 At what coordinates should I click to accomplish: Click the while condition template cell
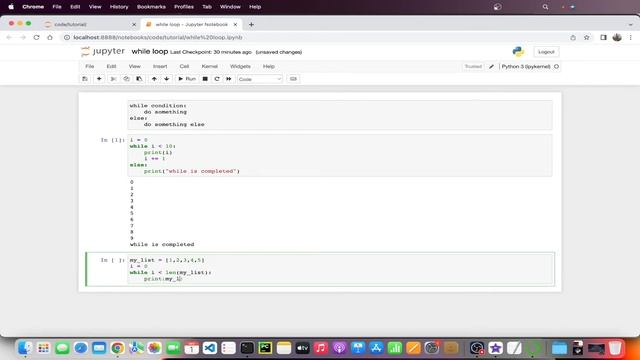click(x=340, y=115)
